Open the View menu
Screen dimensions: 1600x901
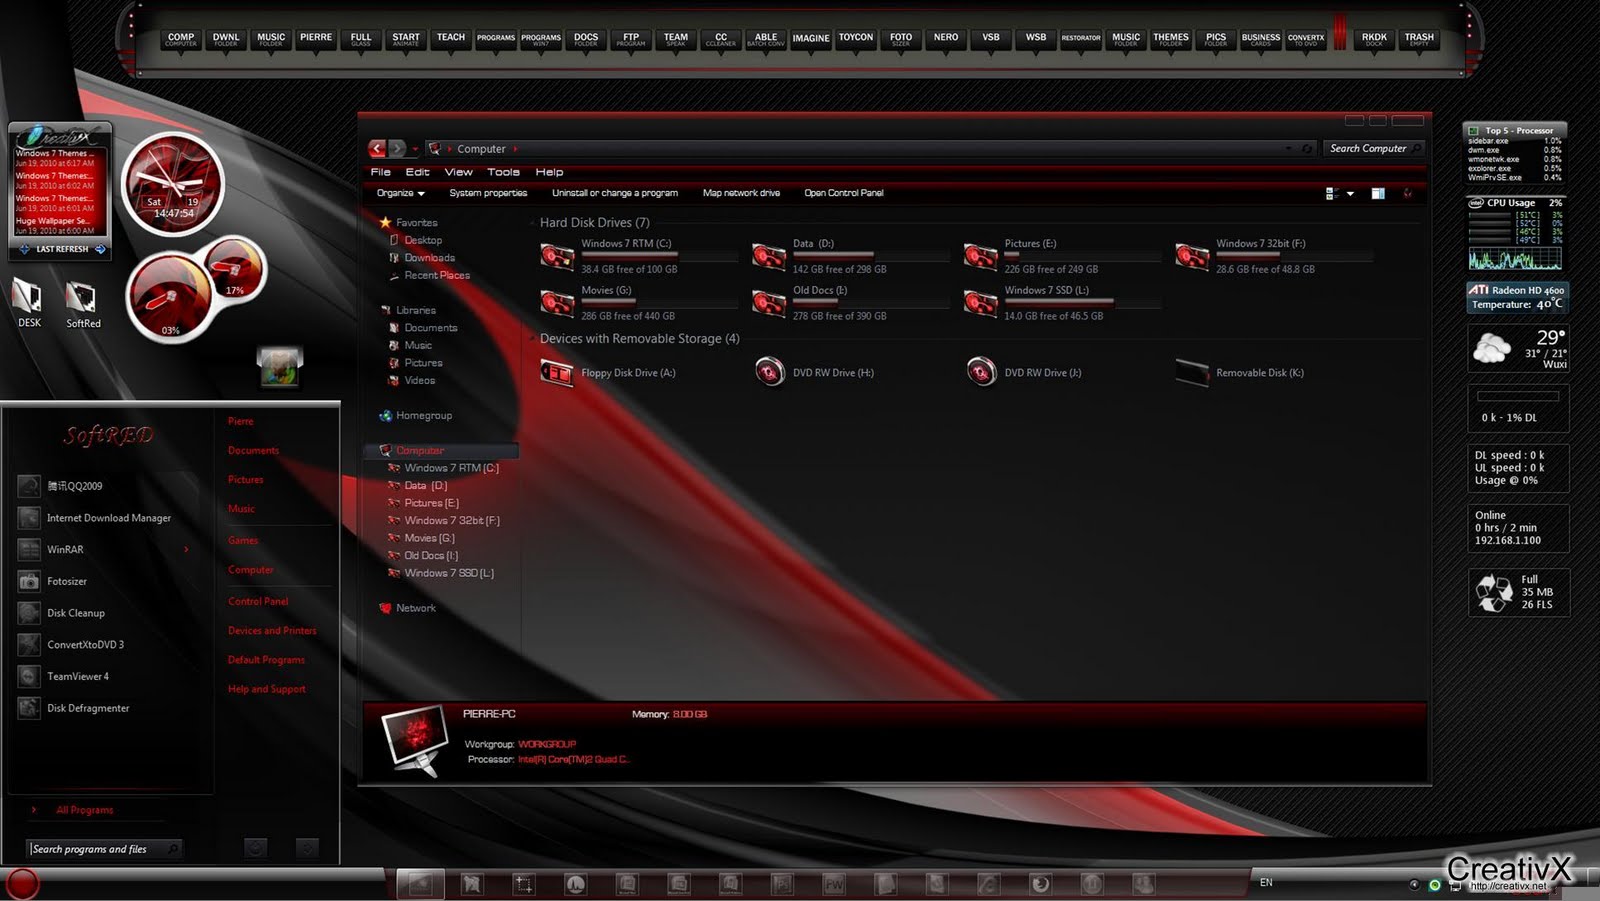[x=458, y=172]
